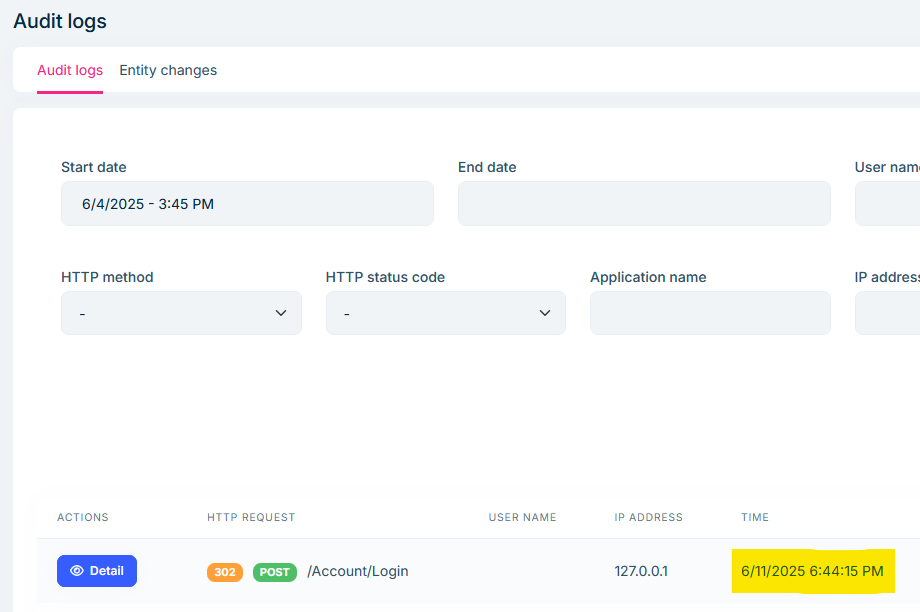Click the Application name filter field
Screen dimensions: 920x612
710,313
